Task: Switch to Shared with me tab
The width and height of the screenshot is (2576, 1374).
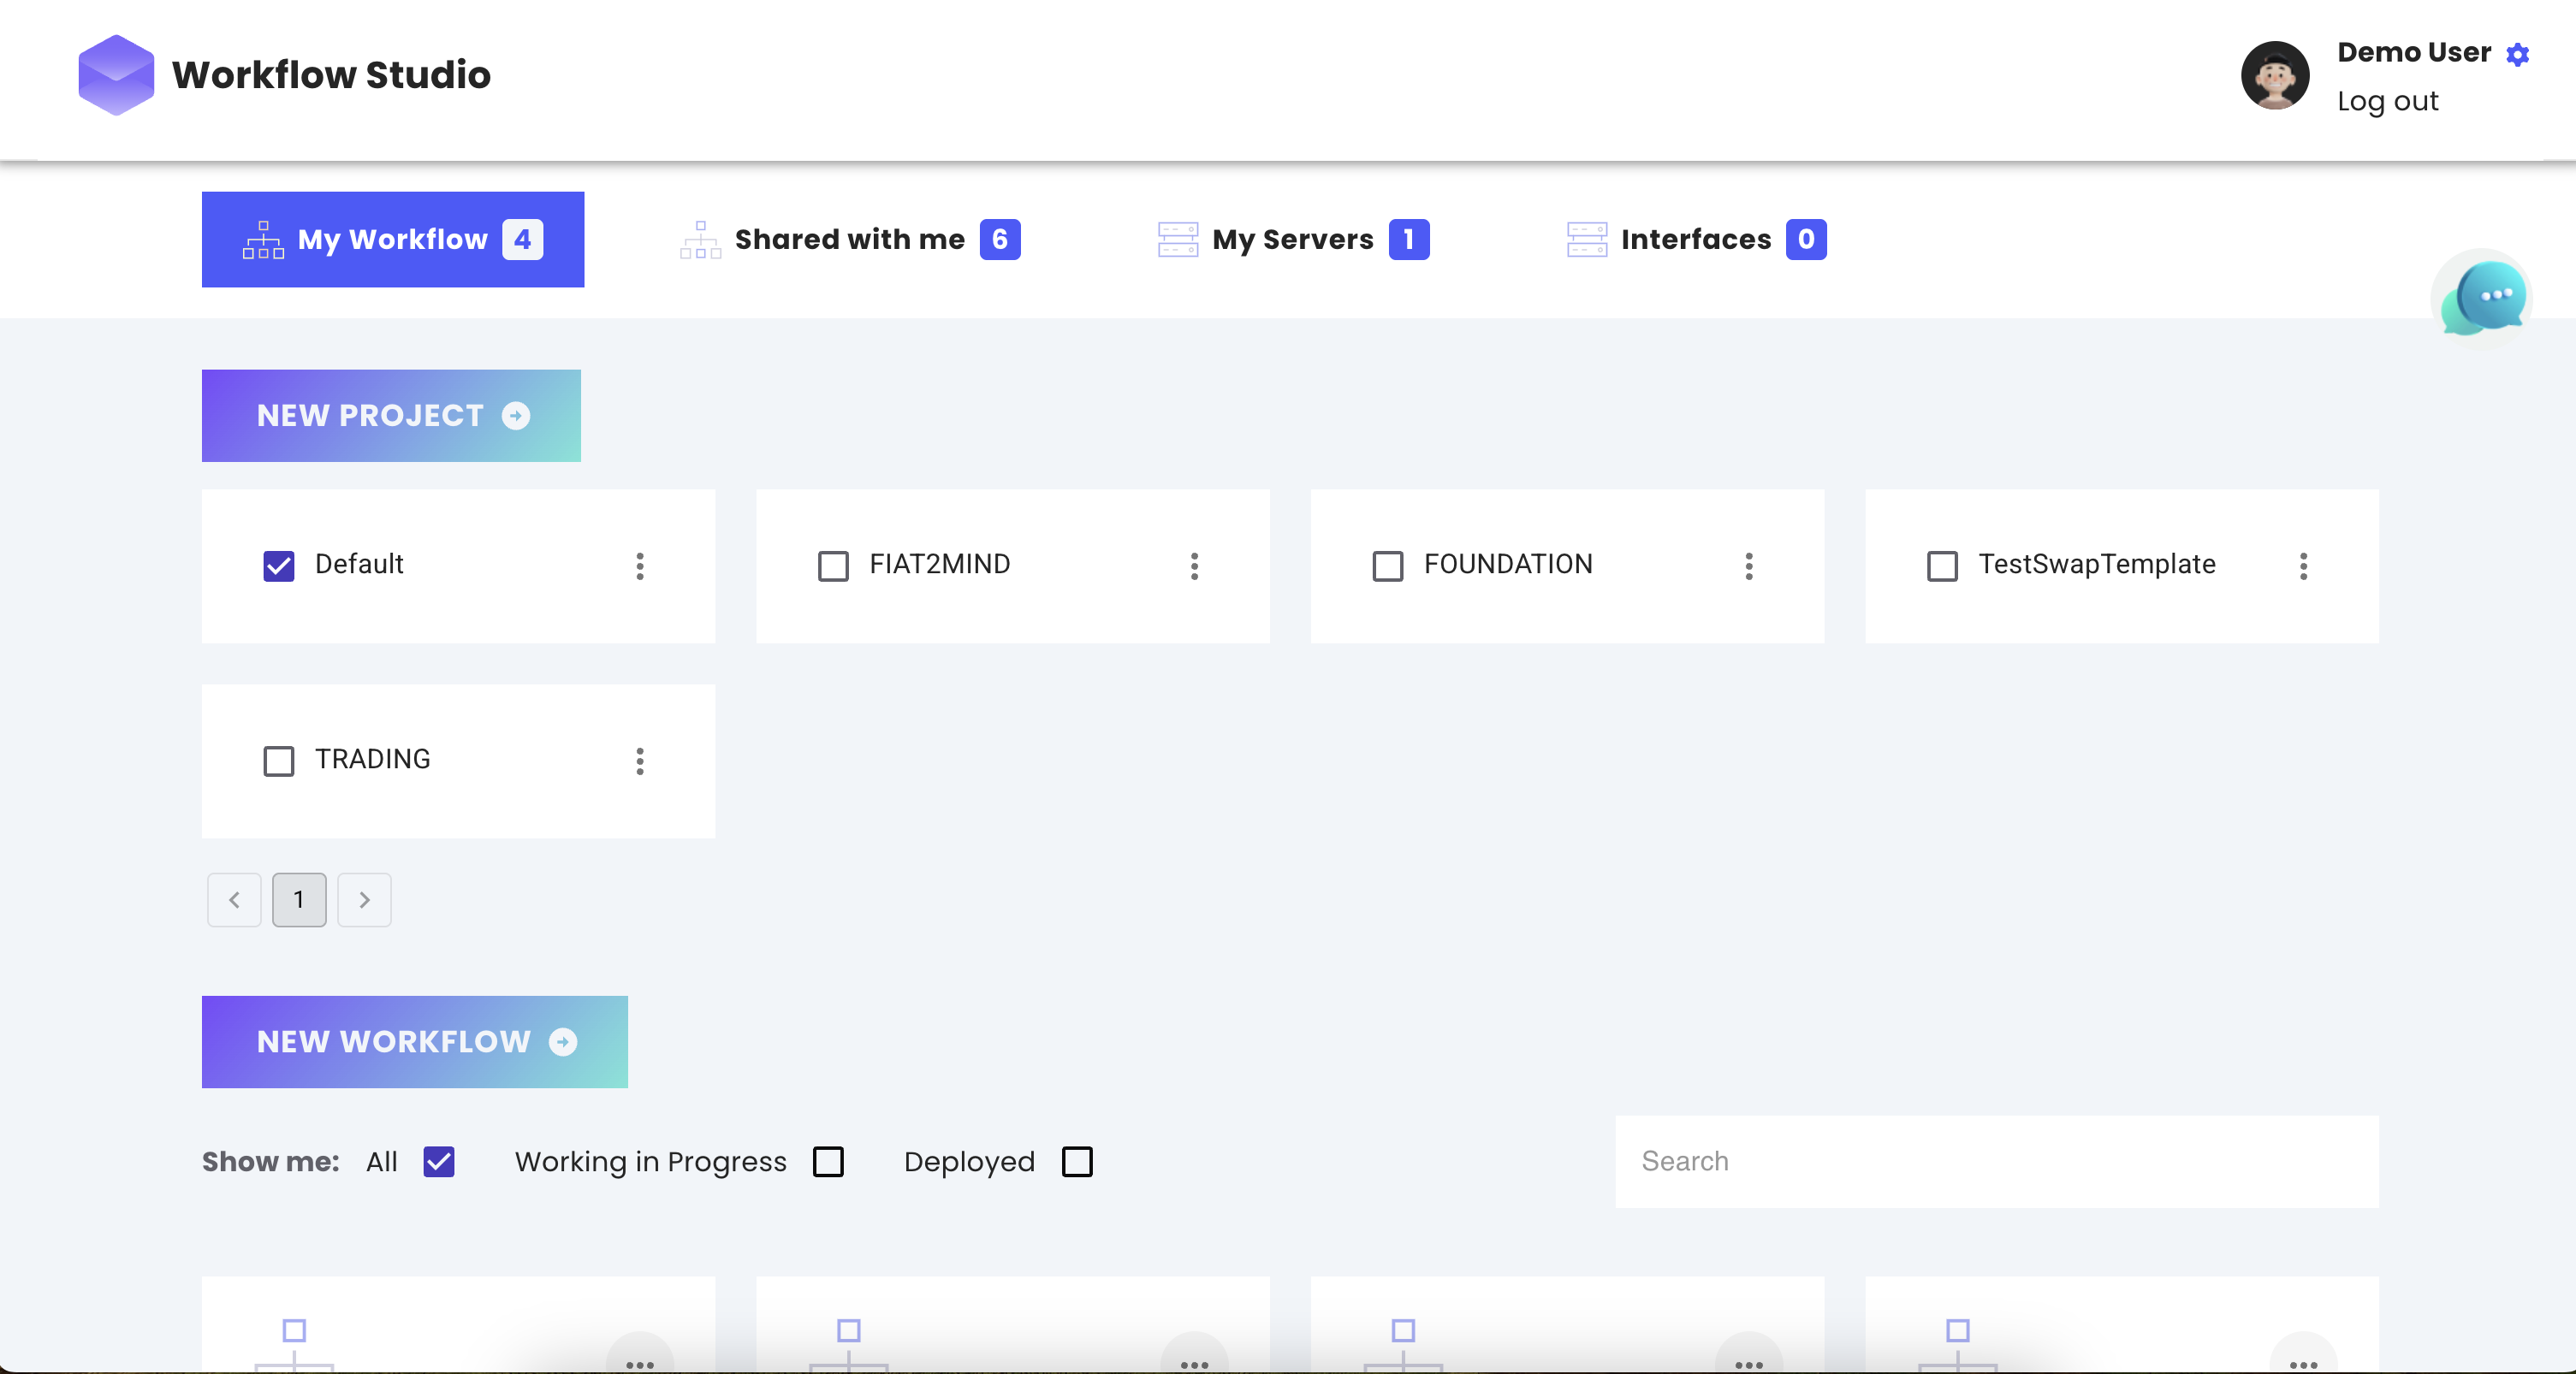Action: pos(849,240)
